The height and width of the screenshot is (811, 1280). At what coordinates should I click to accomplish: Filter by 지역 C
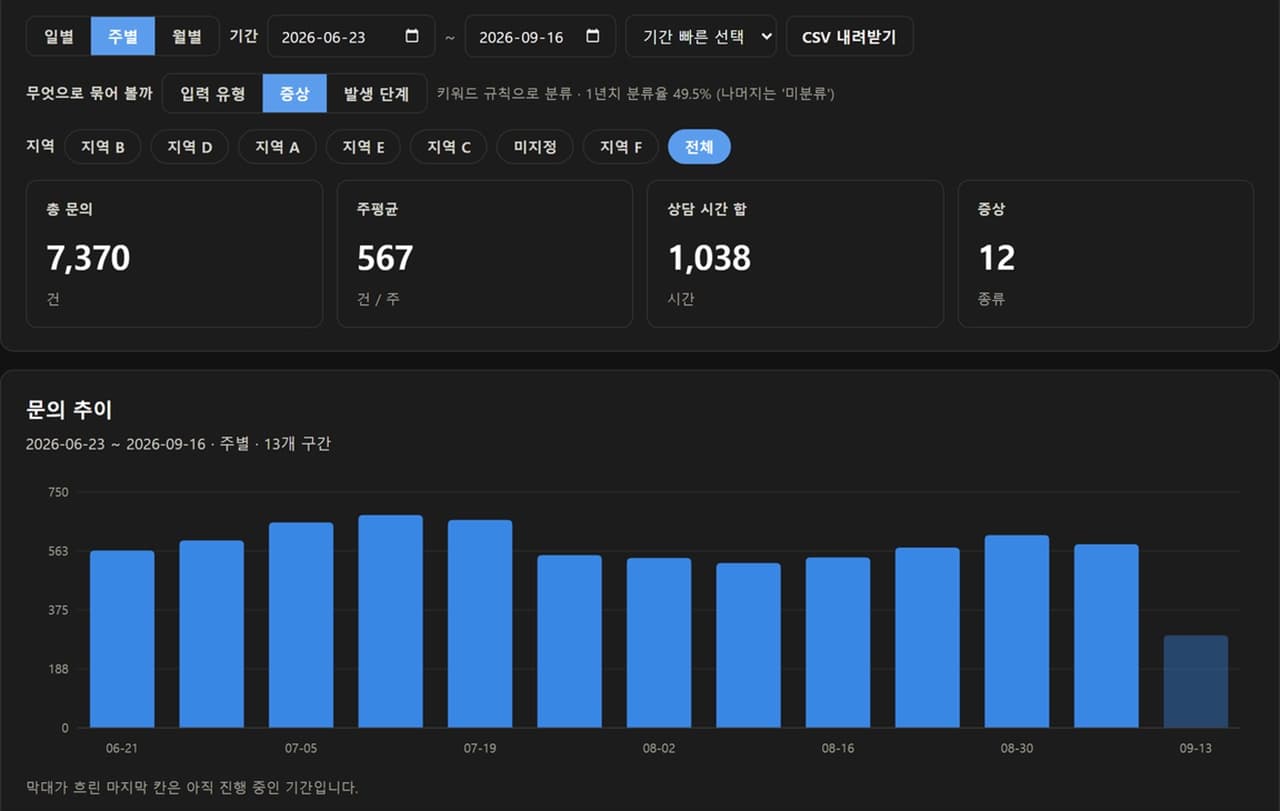click(449, 147)
